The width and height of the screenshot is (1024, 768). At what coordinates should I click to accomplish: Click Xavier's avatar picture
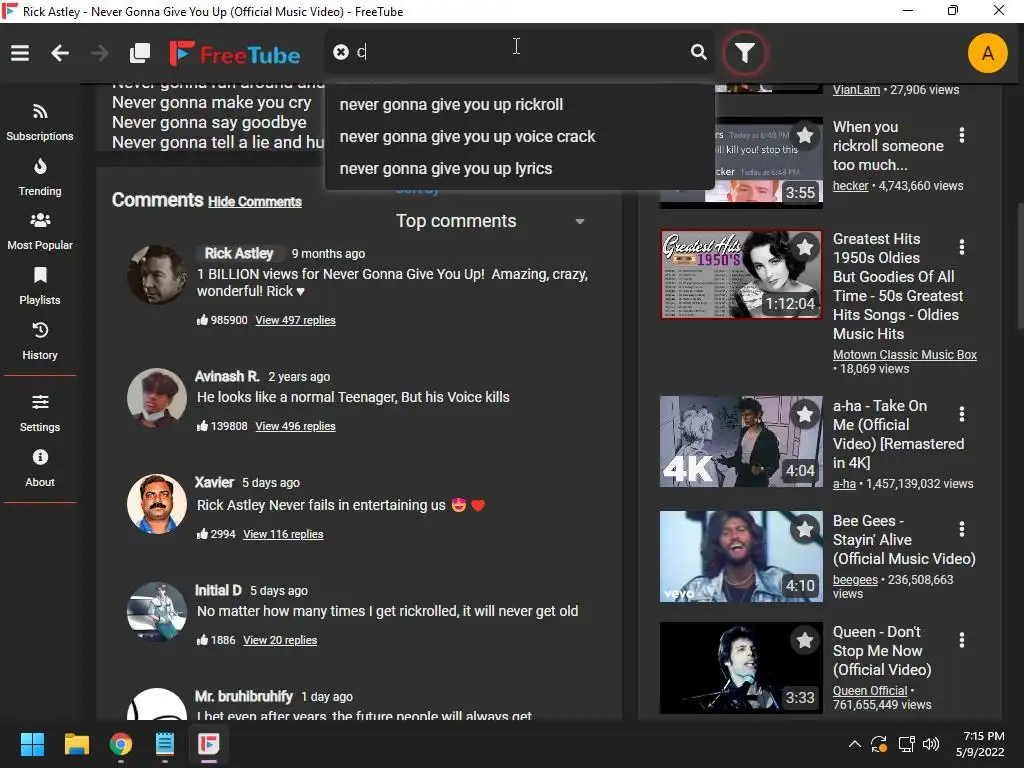(157, 504)
